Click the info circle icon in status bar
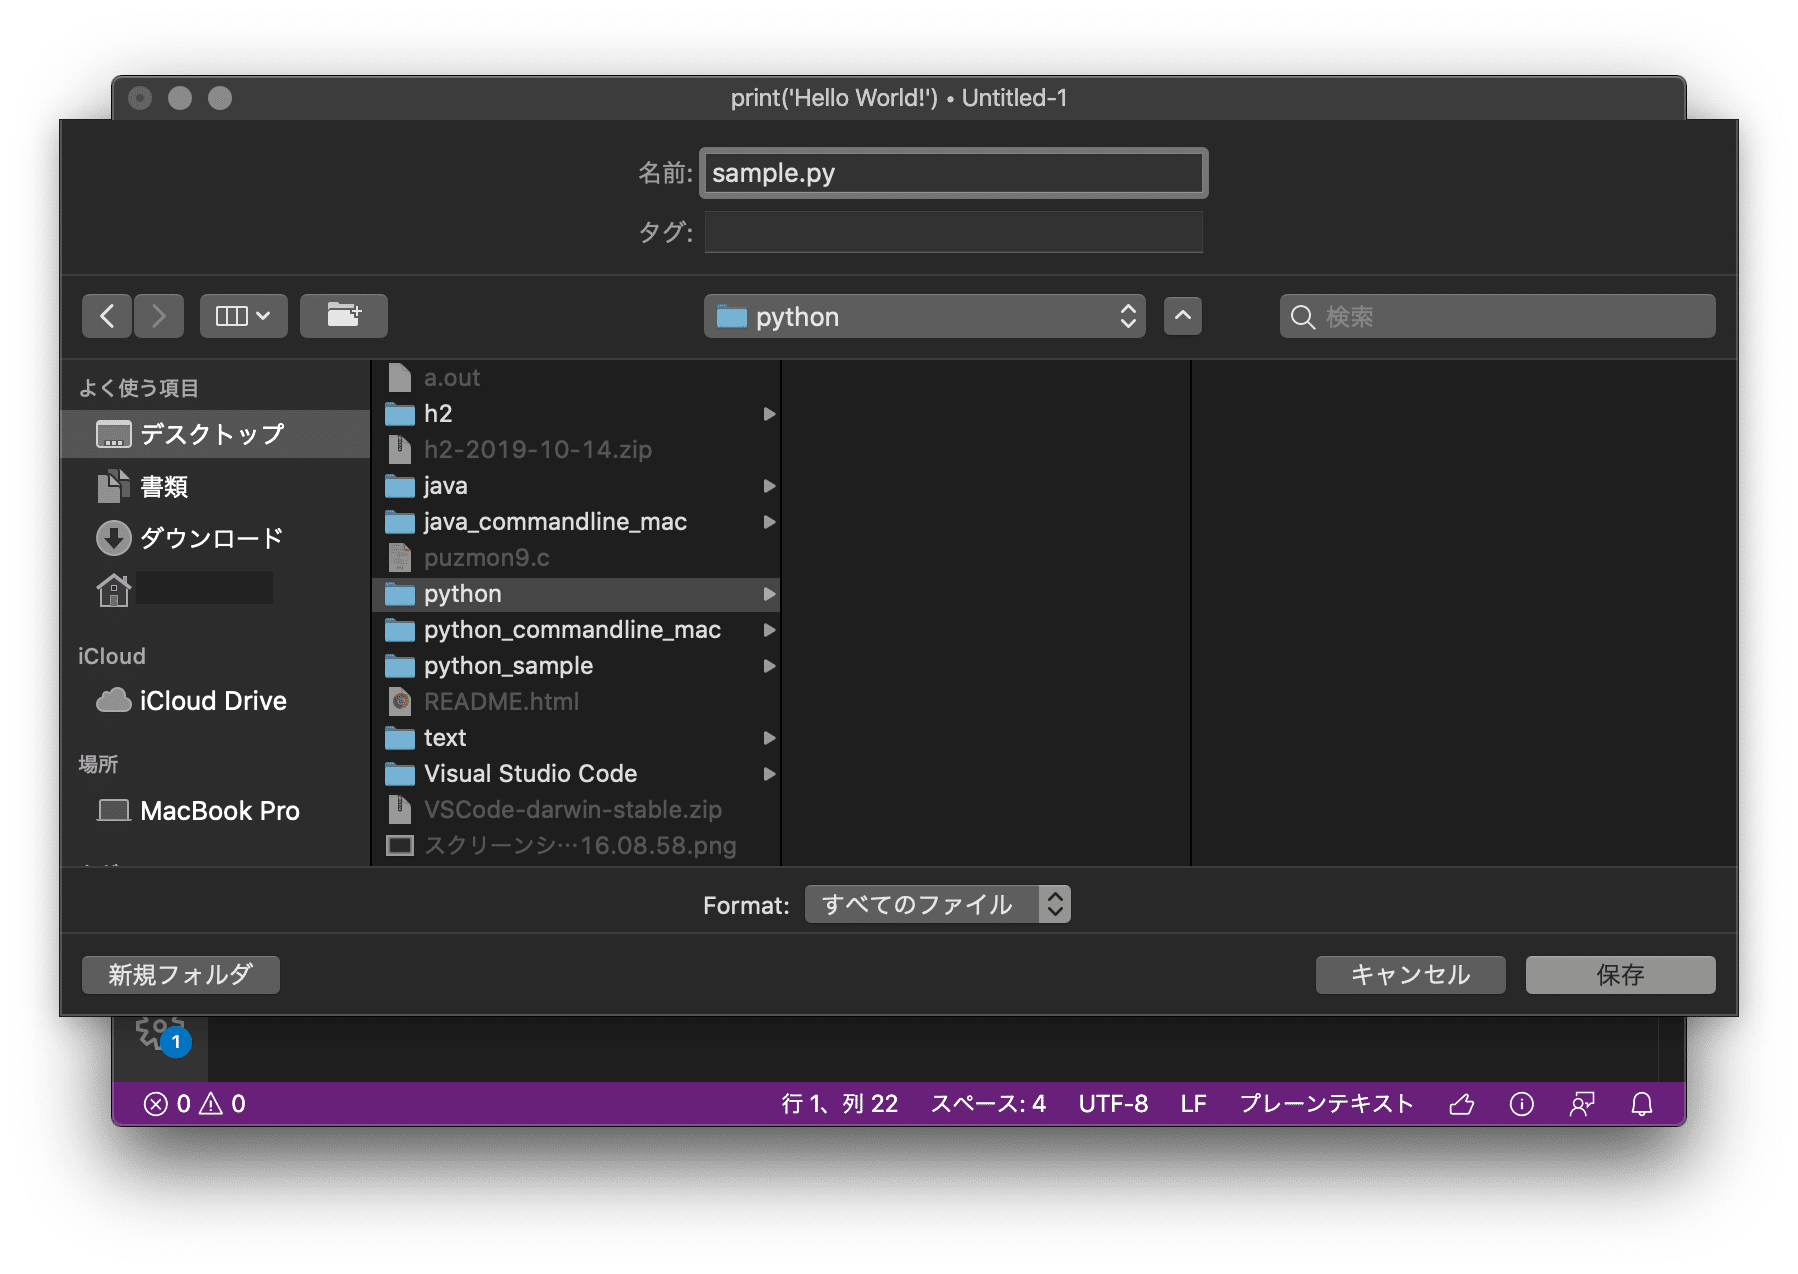 click(x=1521, y=1104)
